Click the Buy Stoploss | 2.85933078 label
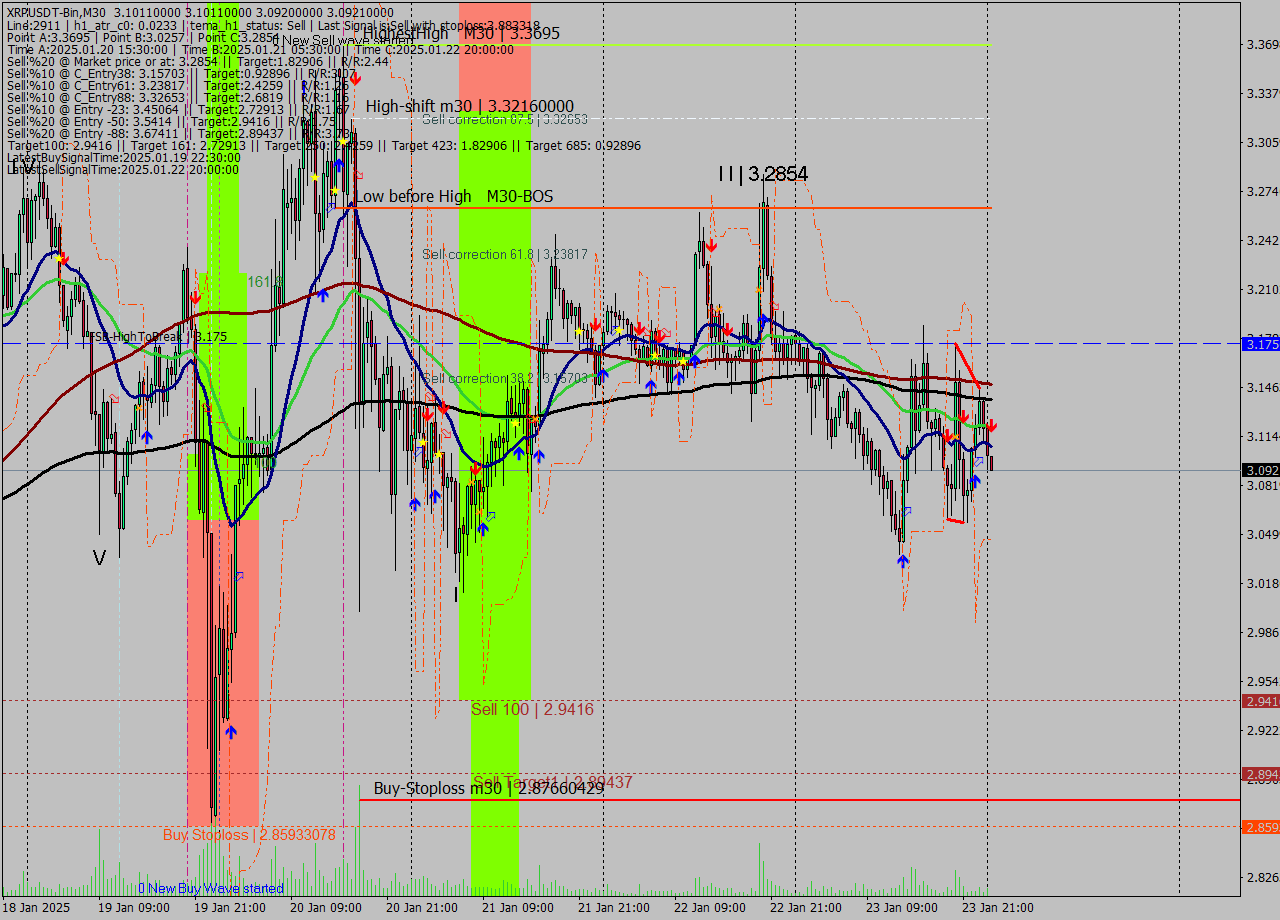The height and width of the screenshot is (920, 1280). coord(249,835)
